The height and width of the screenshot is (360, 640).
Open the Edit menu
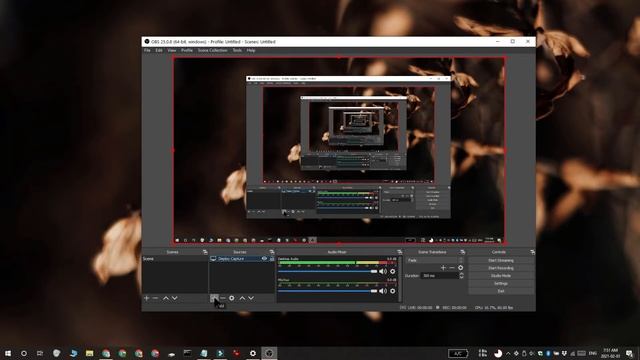pyautogui.click(x=159, y=50)
